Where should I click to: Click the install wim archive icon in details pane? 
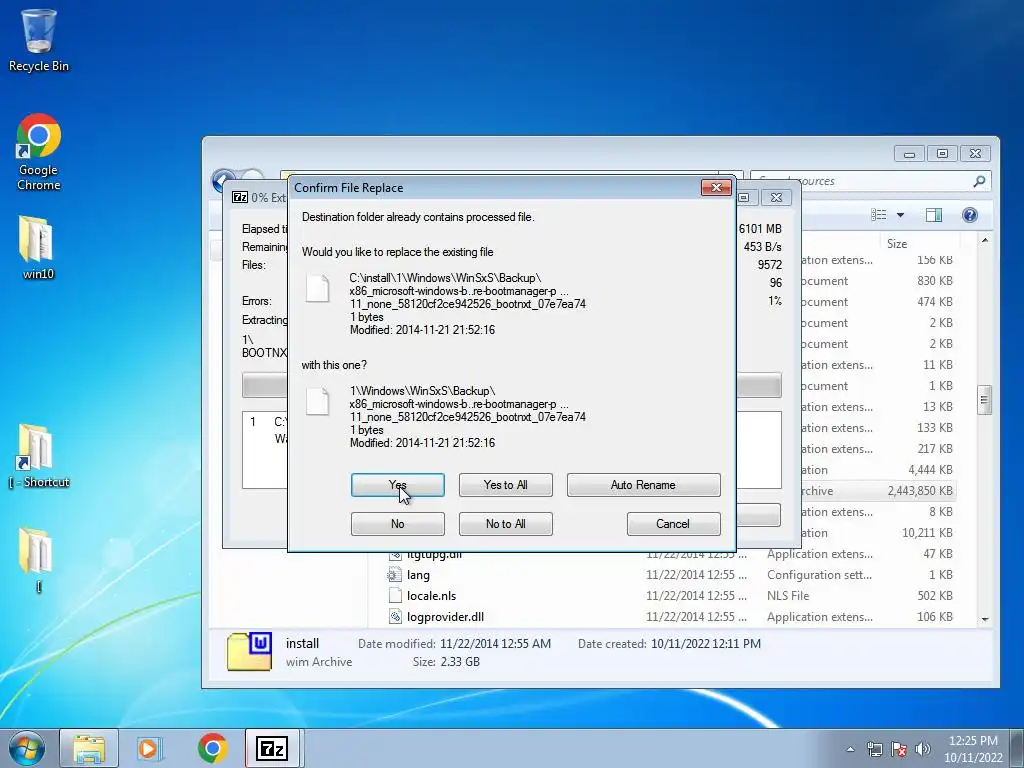point(249,652)
